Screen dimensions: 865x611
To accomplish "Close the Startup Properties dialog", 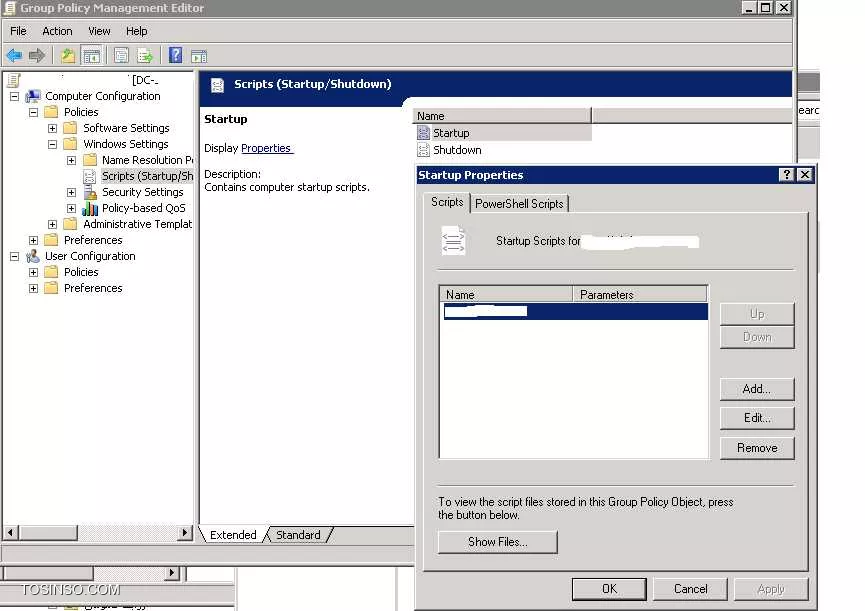I will (x=805, y=175).
